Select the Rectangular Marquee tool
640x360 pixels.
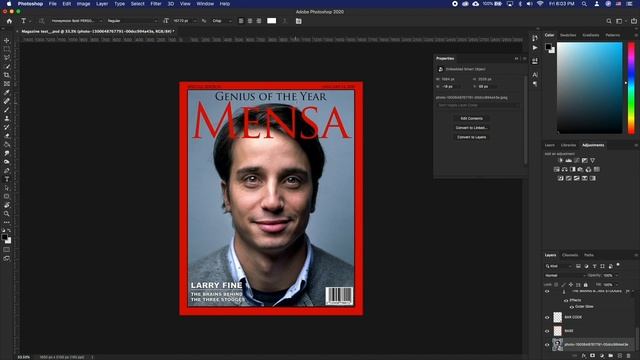tap(7, 49)
